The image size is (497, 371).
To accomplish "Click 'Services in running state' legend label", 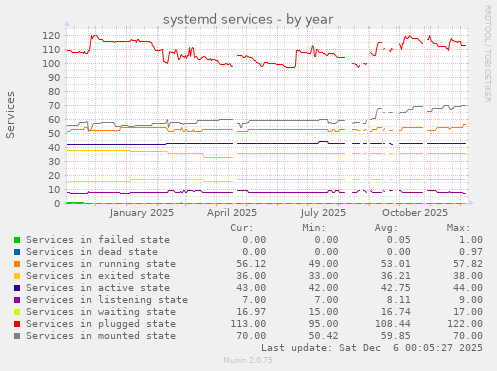I will coord(101,264).
